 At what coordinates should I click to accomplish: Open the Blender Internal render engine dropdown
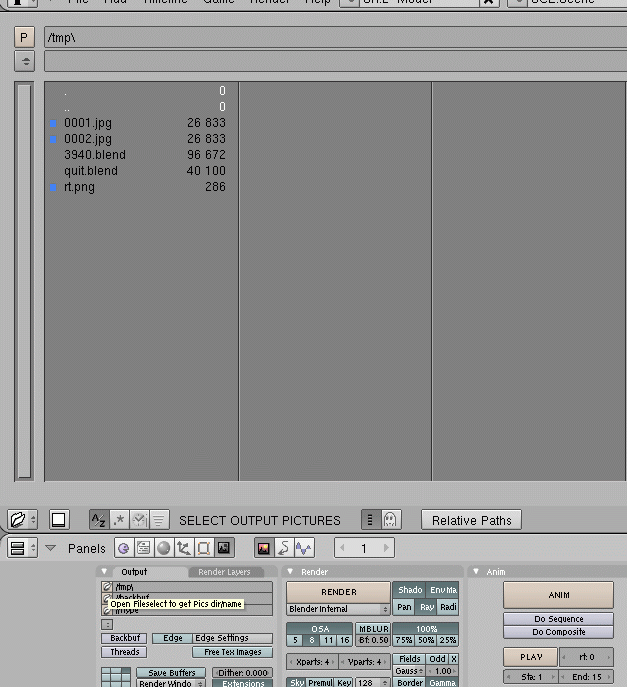click(338, 609)
